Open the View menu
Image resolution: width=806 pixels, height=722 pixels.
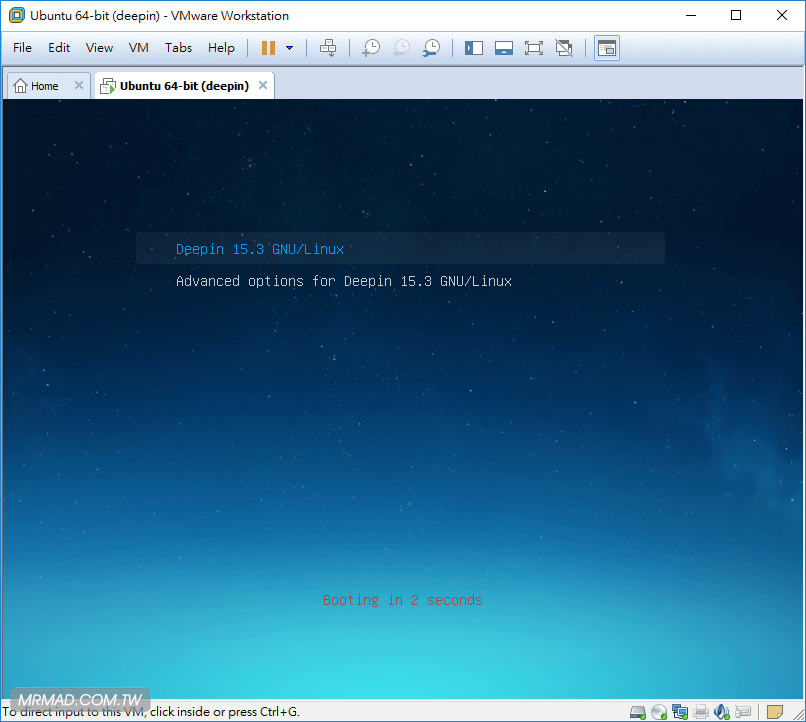point(99,48)
